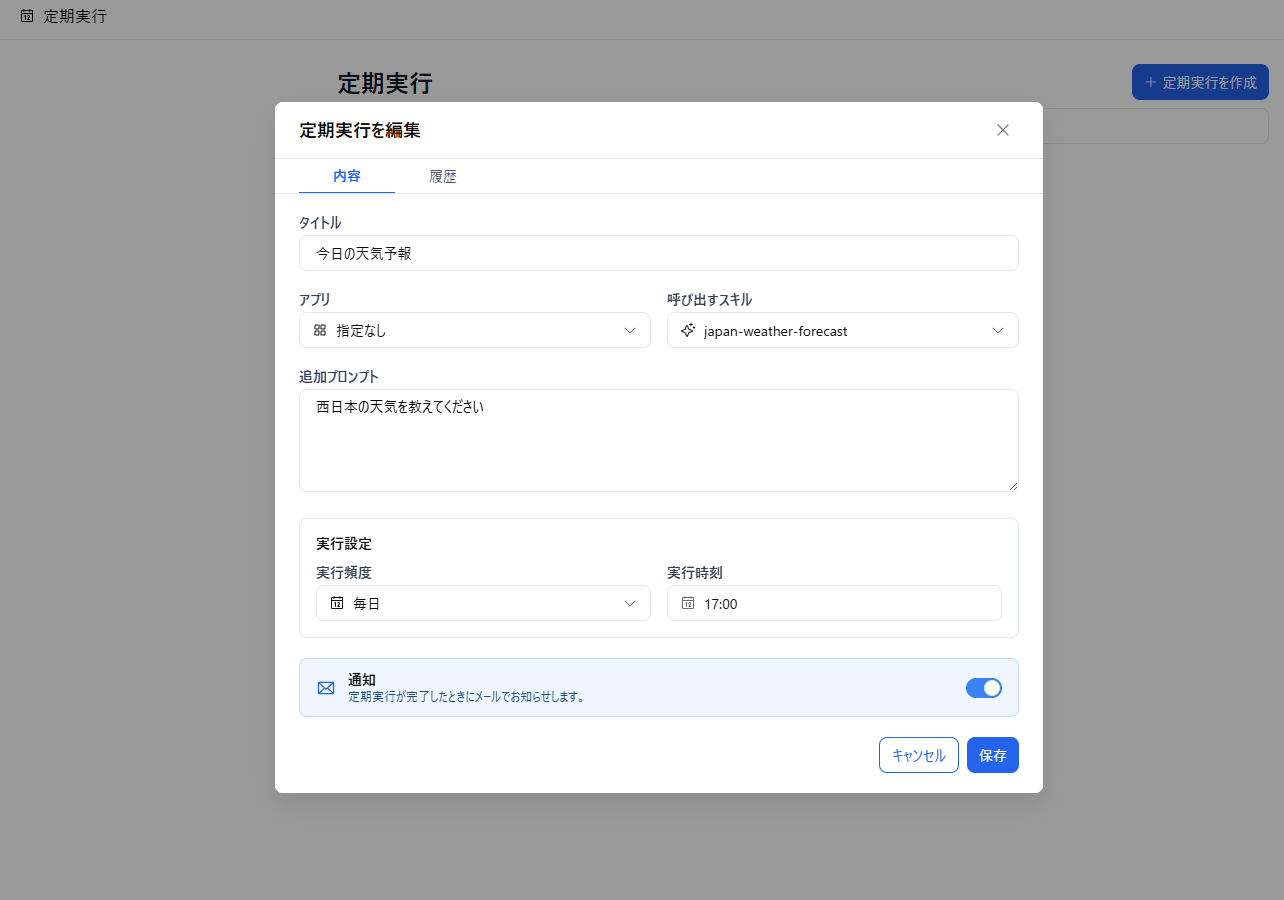Click the 実行頻度 field label
Viewport: 1284px width, 900px height.
tap(344, 573)
